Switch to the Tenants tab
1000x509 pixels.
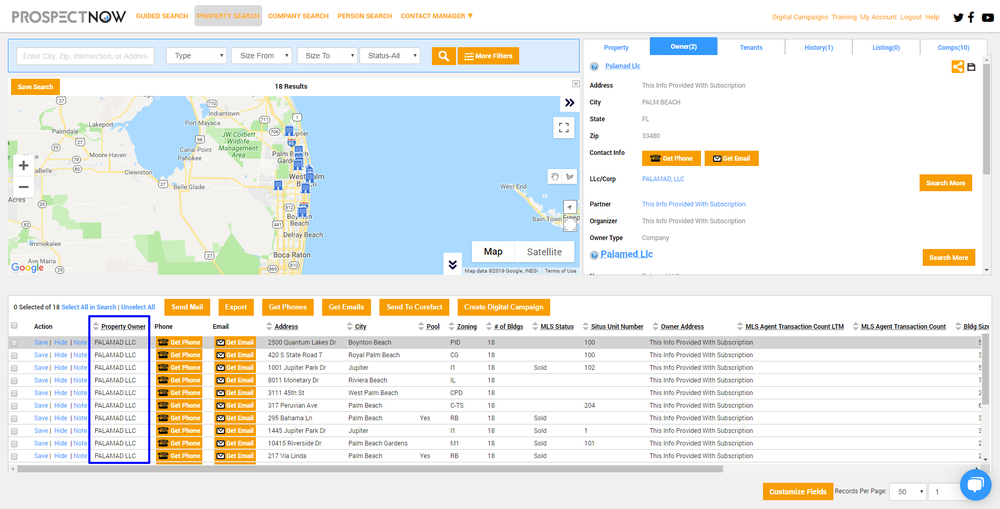point(751,47)
